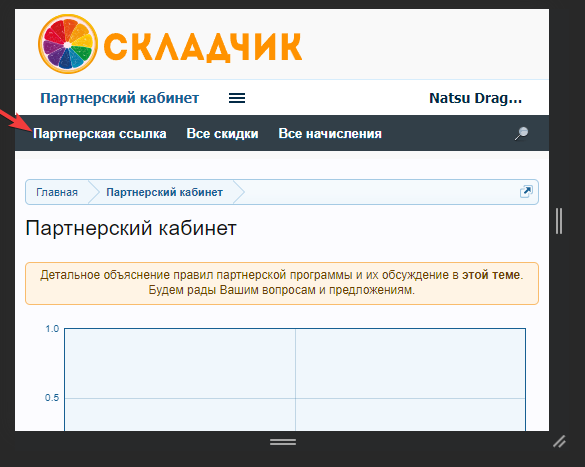Open quick navigation icon in breadcrumb
Image resolution: width=585 pixels, height=467 pixels.
click(x=526, y=192)
